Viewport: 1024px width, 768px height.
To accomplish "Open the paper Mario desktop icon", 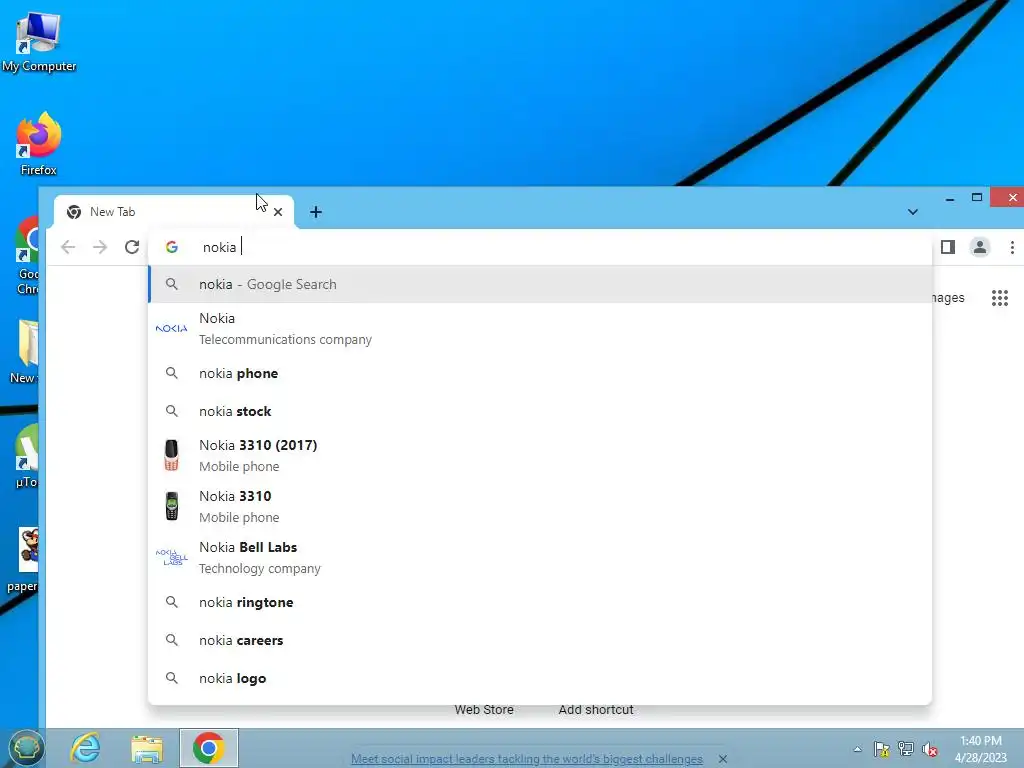I will [x=23, y=560].
